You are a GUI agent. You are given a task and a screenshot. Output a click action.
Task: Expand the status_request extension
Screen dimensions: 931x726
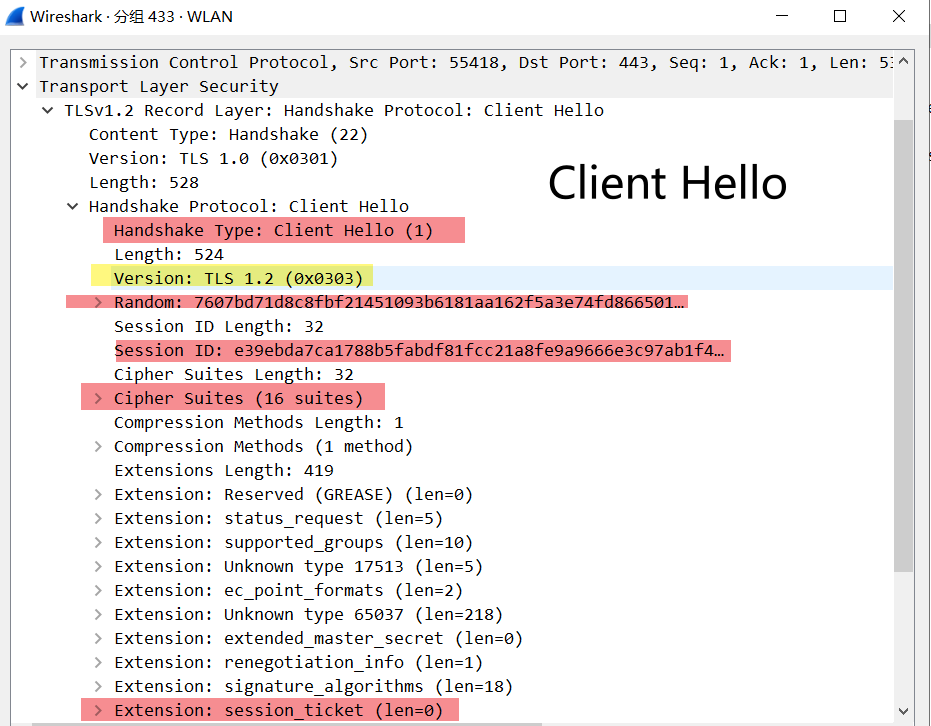(x=98, y=519)
